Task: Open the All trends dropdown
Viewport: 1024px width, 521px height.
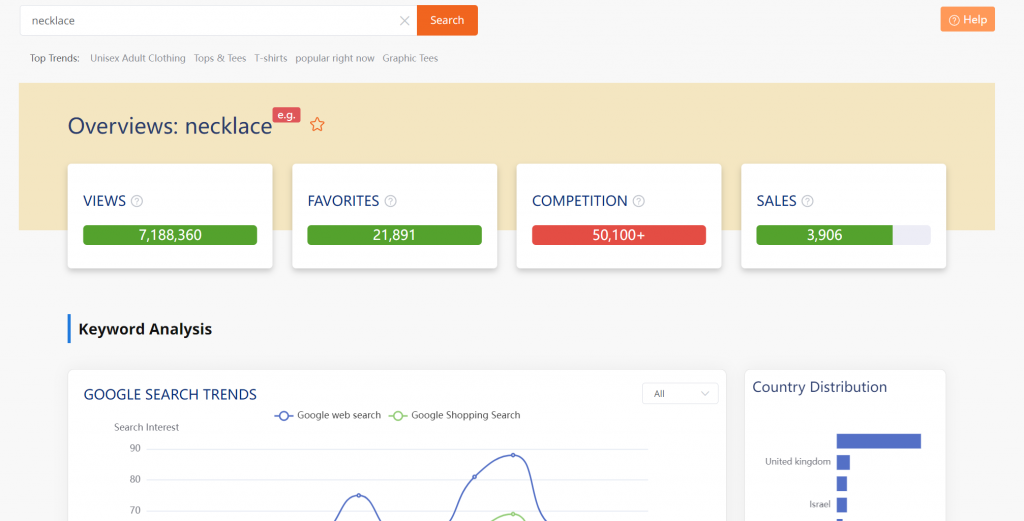Action: (x=680, y=394)
